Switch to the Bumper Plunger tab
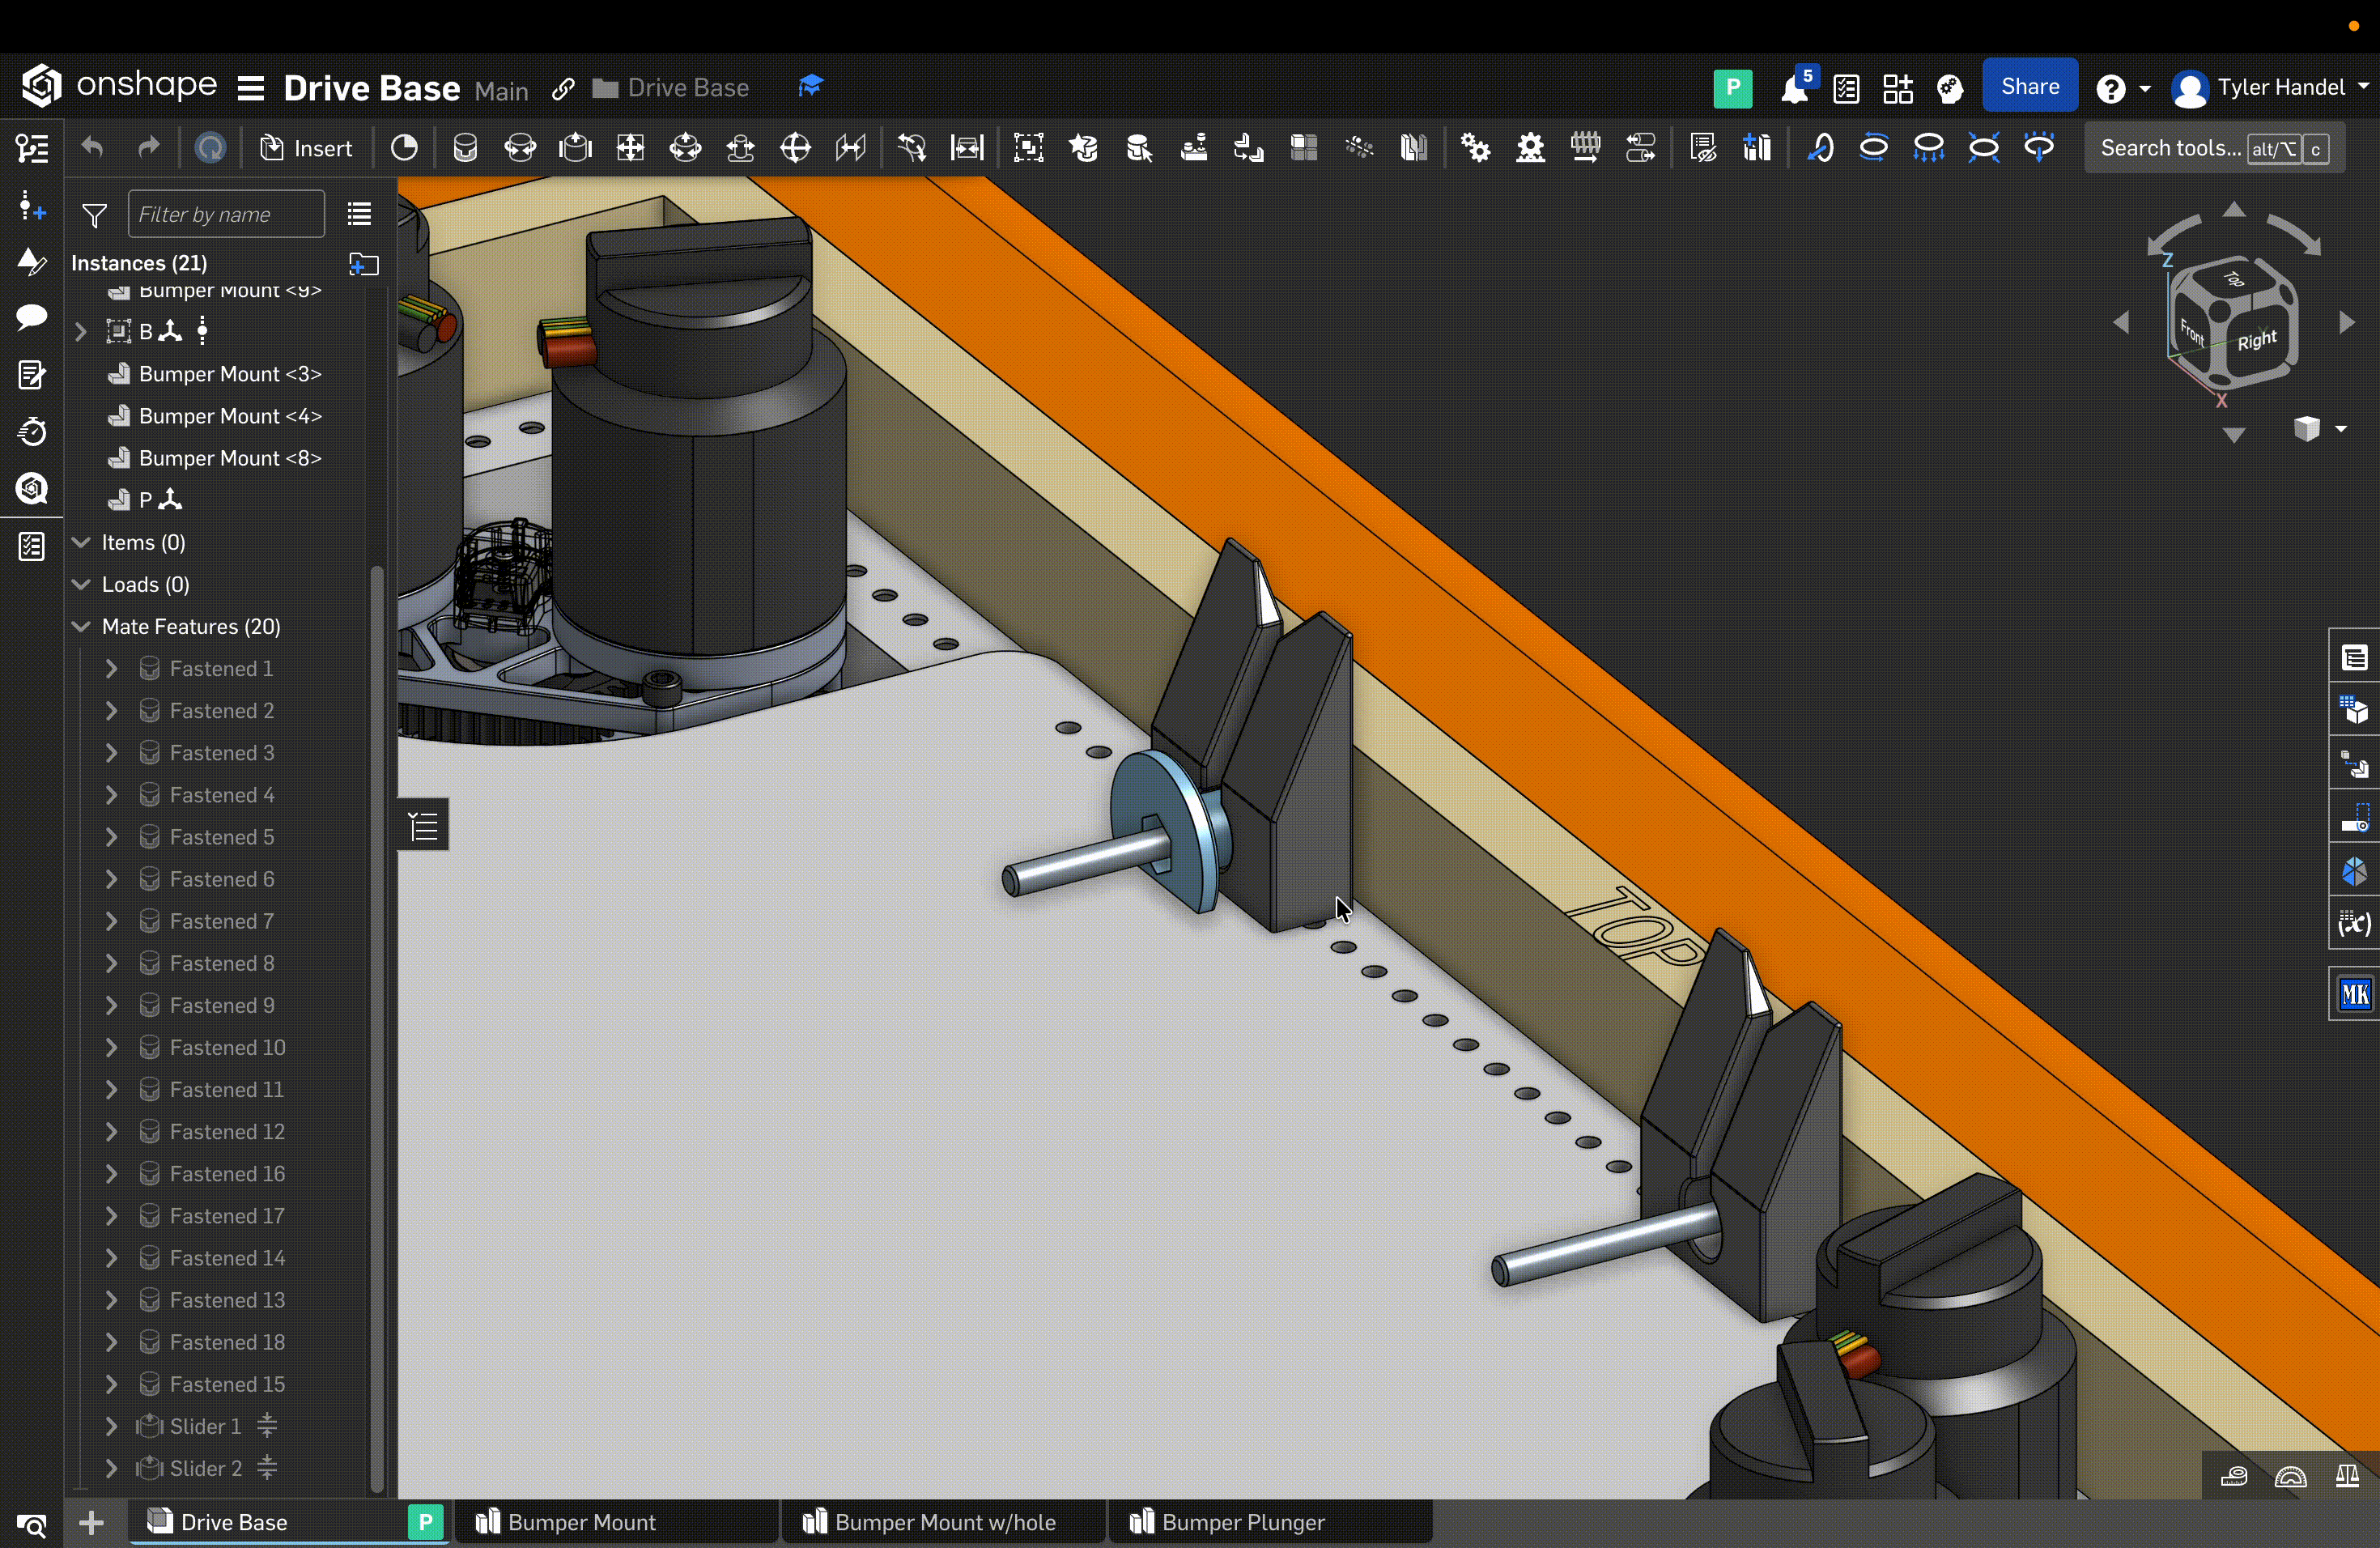Viewport: 2380px width, 1548px height. tap(1242, 1522)
